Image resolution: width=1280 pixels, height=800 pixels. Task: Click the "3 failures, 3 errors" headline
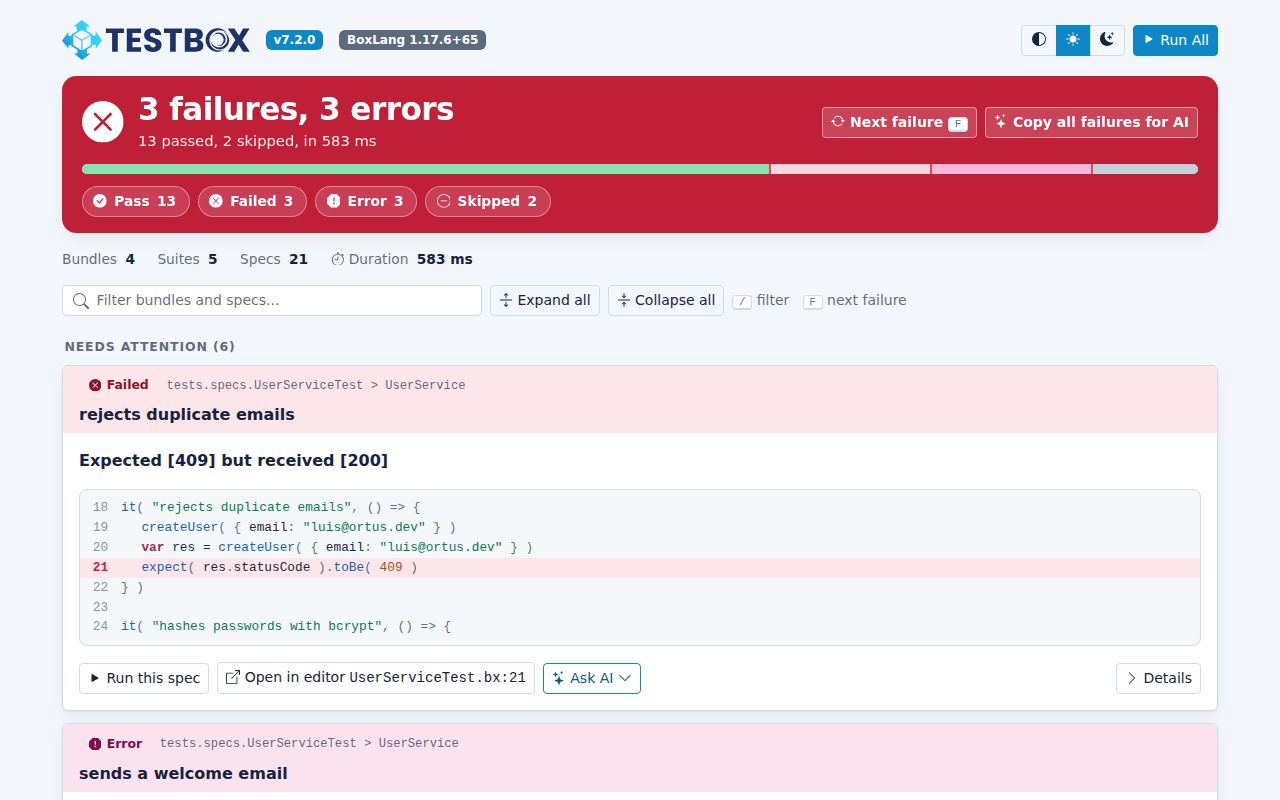pyautogui.click(x=296, y=109)
